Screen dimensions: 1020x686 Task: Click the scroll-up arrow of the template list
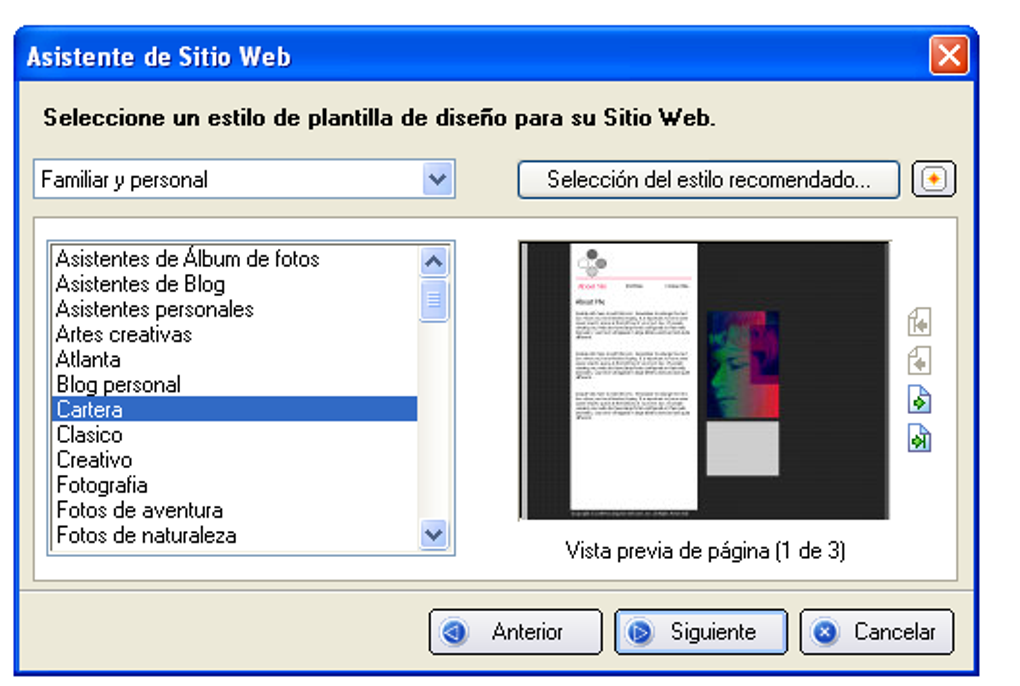coord(433,260)
